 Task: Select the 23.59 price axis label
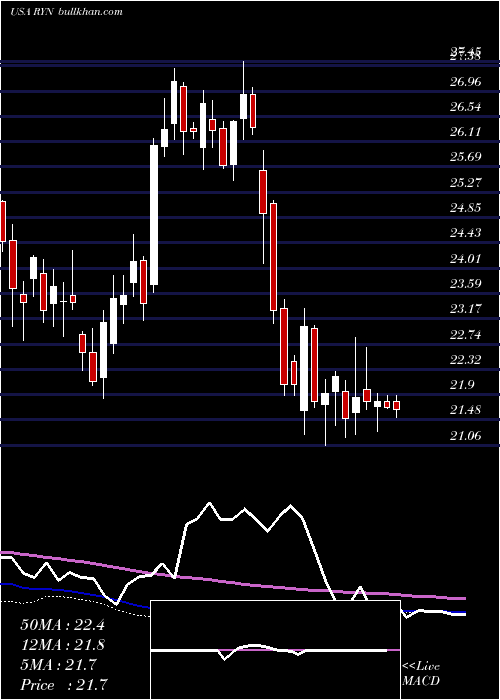coord(466,283)
